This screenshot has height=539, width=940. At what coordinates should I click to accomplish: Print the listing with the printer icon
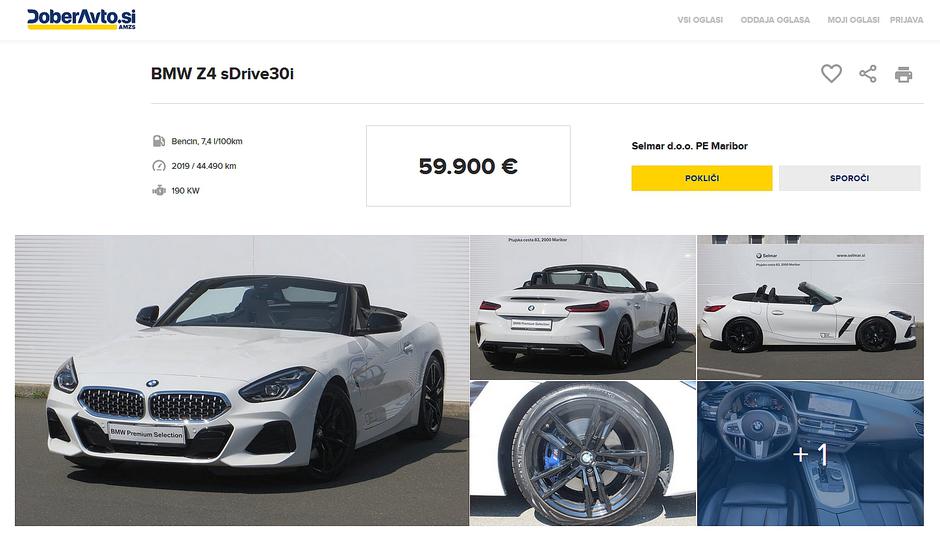coord(903,74)
